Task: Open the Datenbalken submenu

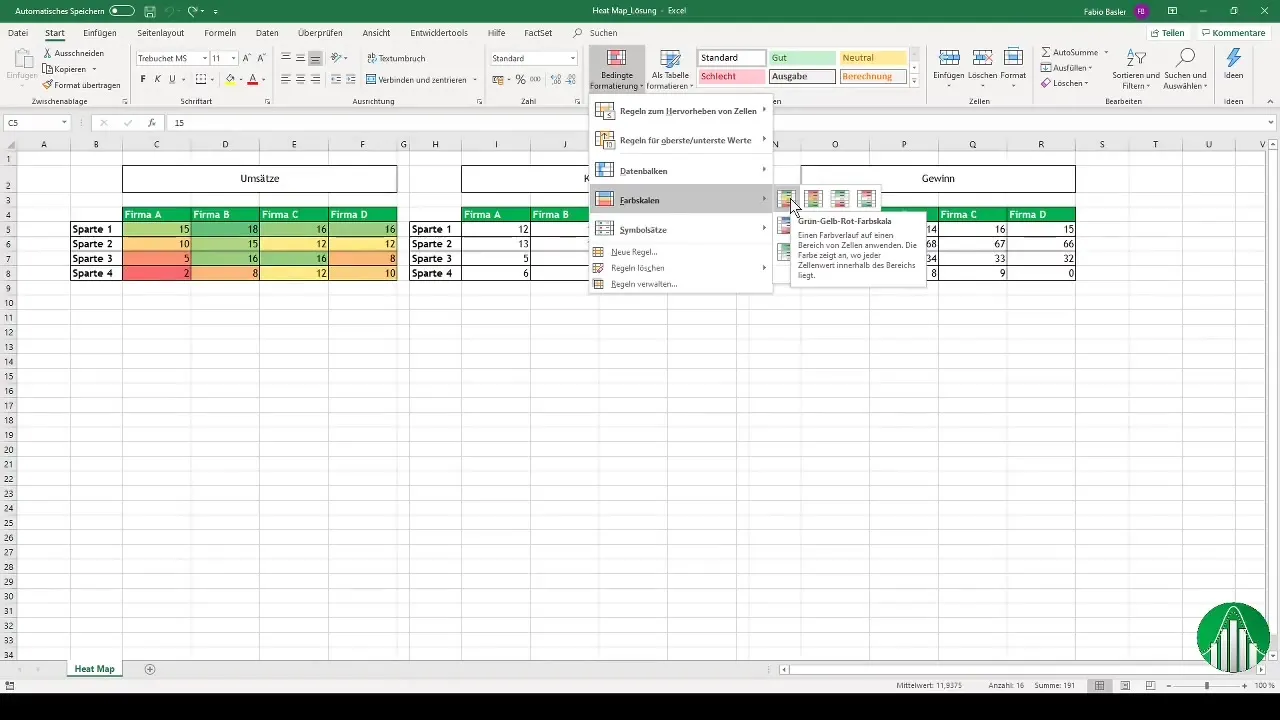Action: pos(680,170)
